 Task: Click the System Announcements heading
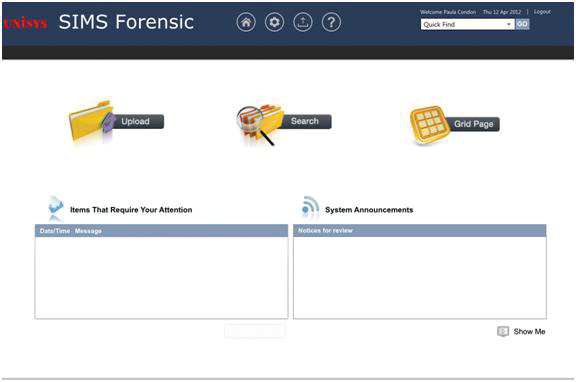tap(369, 210)
